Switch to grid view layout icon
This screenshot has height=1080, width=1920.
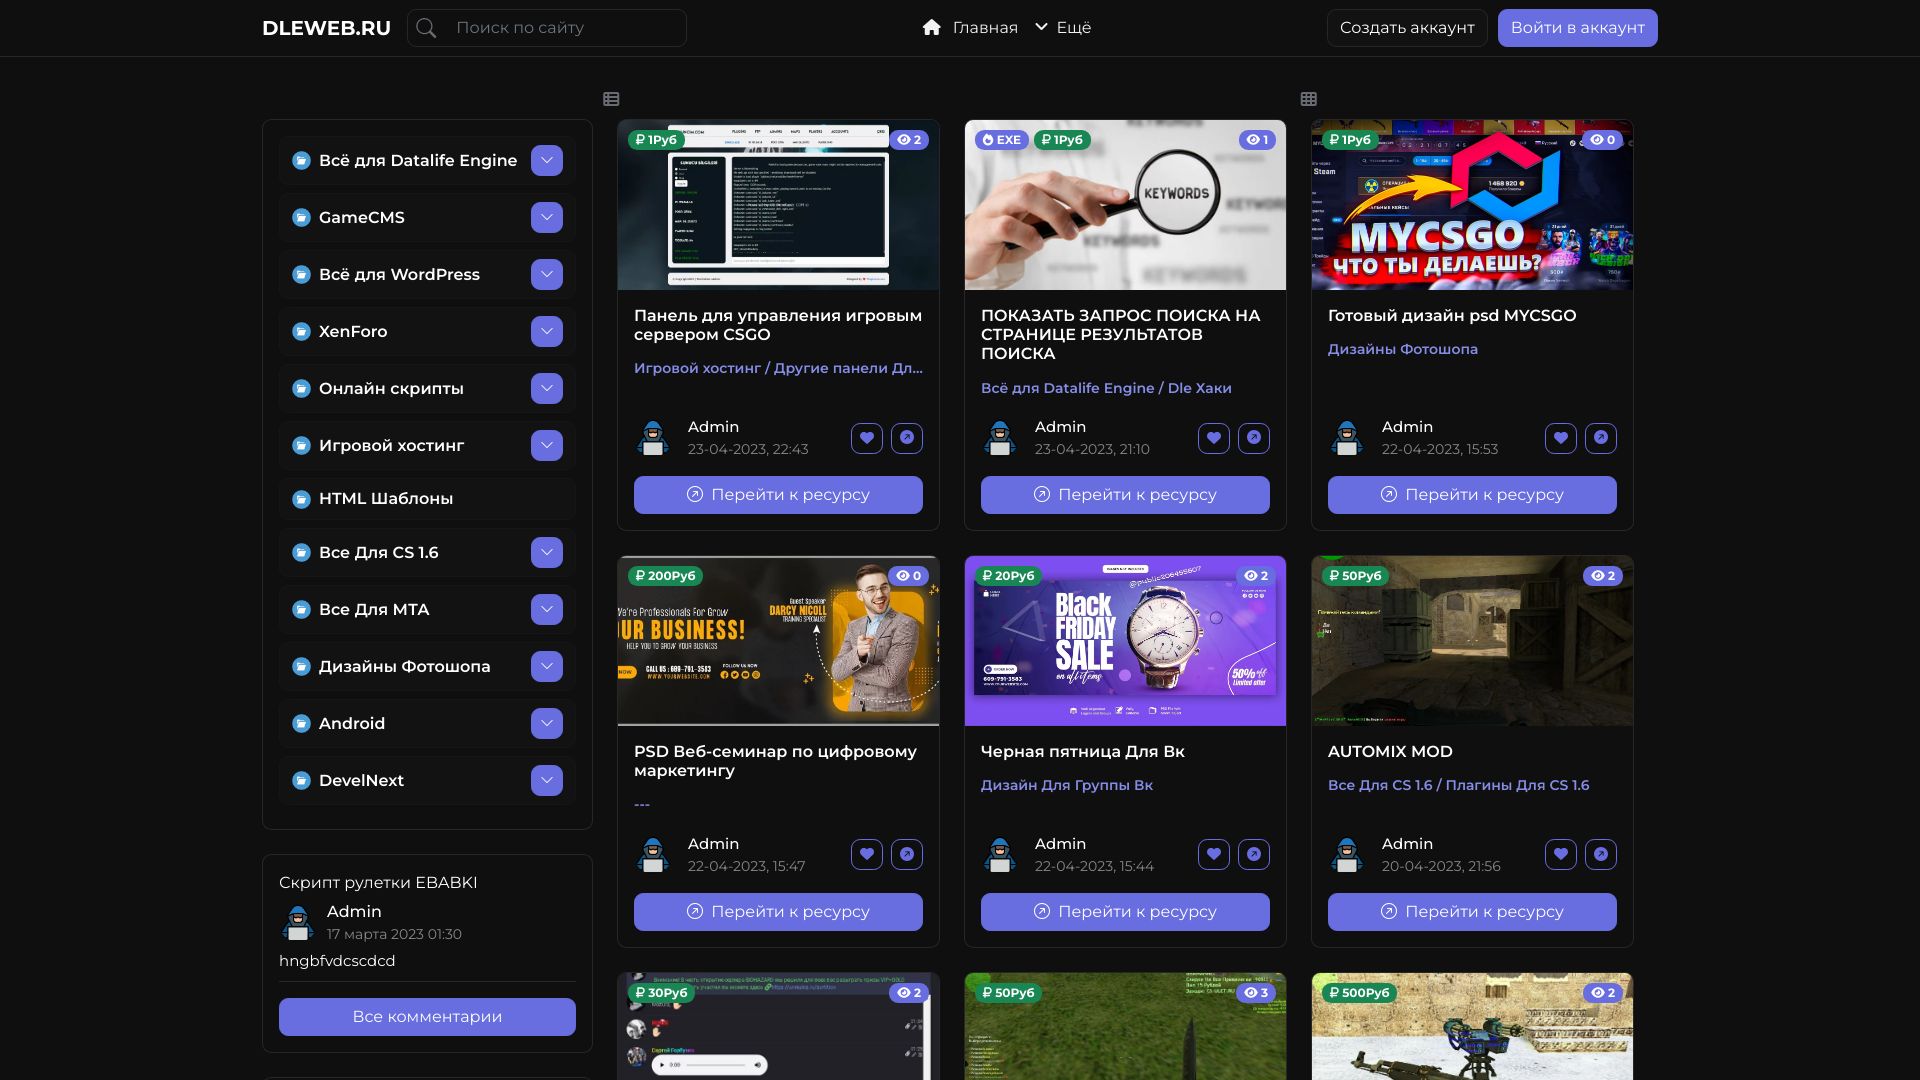pos(1308,99)
